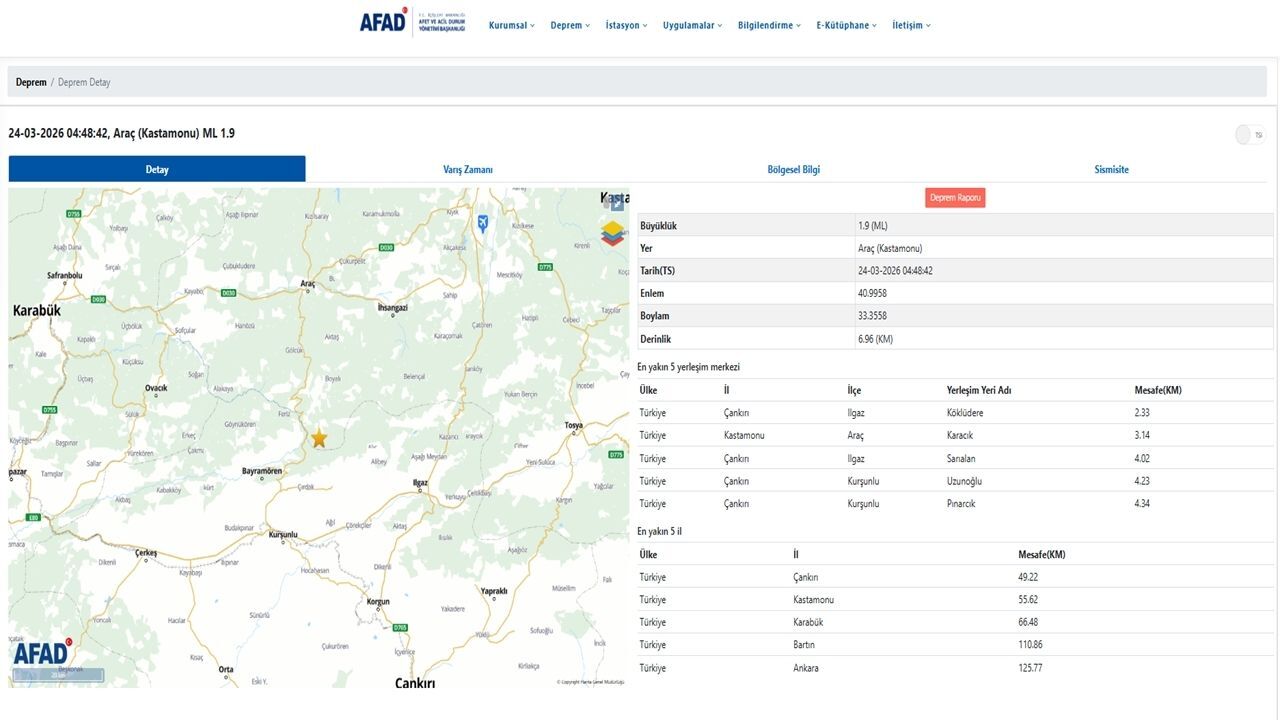Select the Sismisite tab

[1111, 170]
